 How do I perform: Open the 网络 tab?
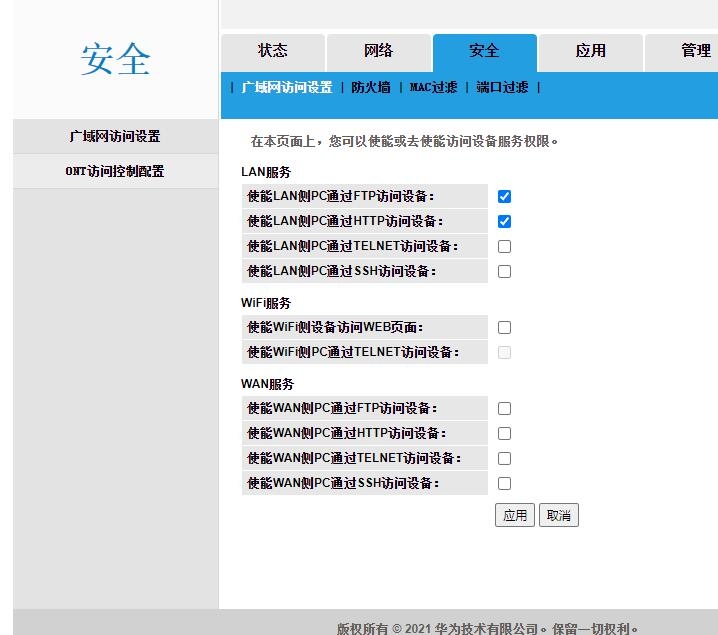[x=378, y=52]
